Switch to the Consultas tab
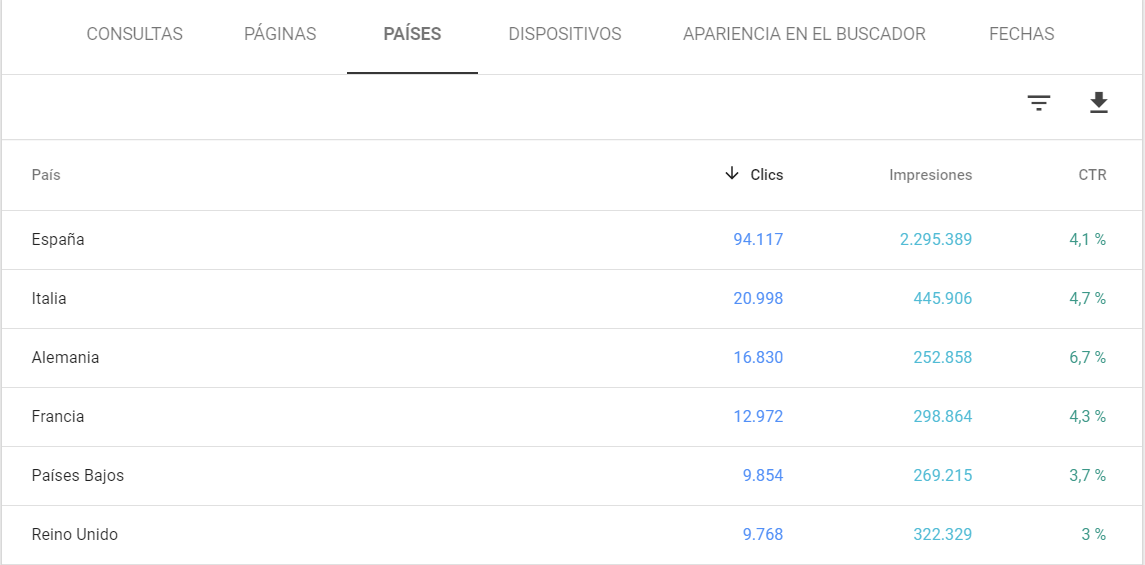This screenshot has height=565, width=1145. point(135,34)
